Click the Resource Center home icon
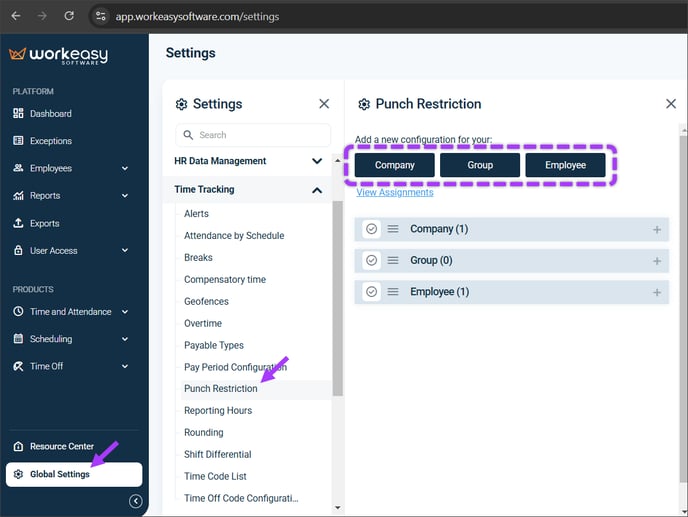The height and width of the screenshot is (517, 688). pos(18,446)
